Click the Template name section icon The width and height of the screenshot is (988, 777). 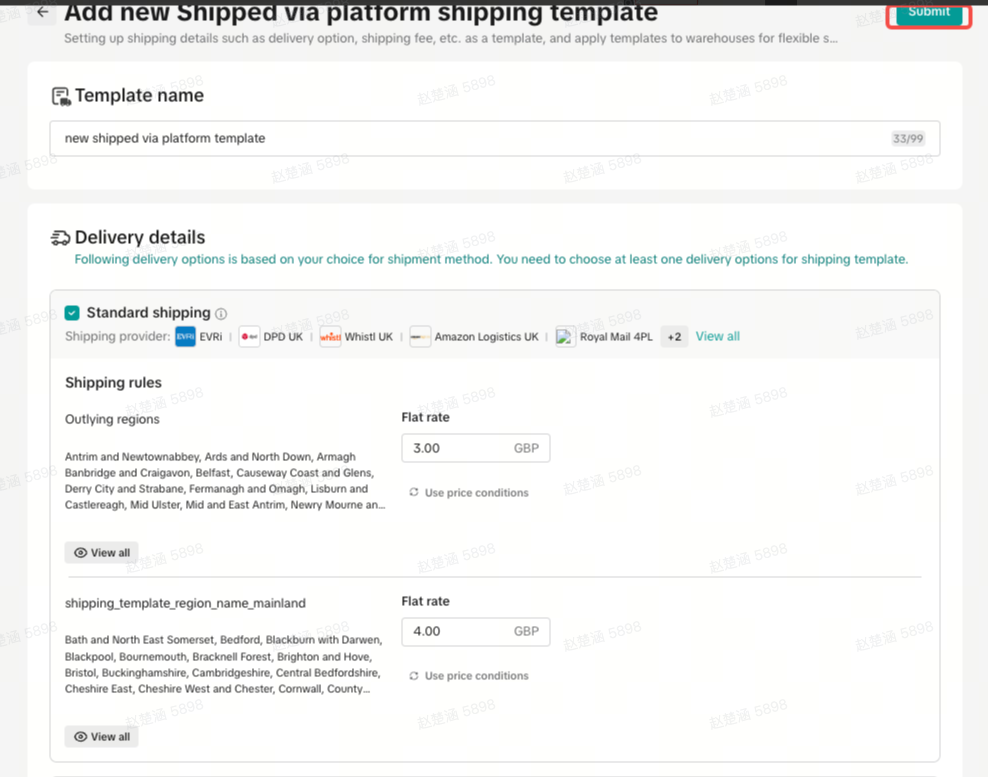point(61,96)
